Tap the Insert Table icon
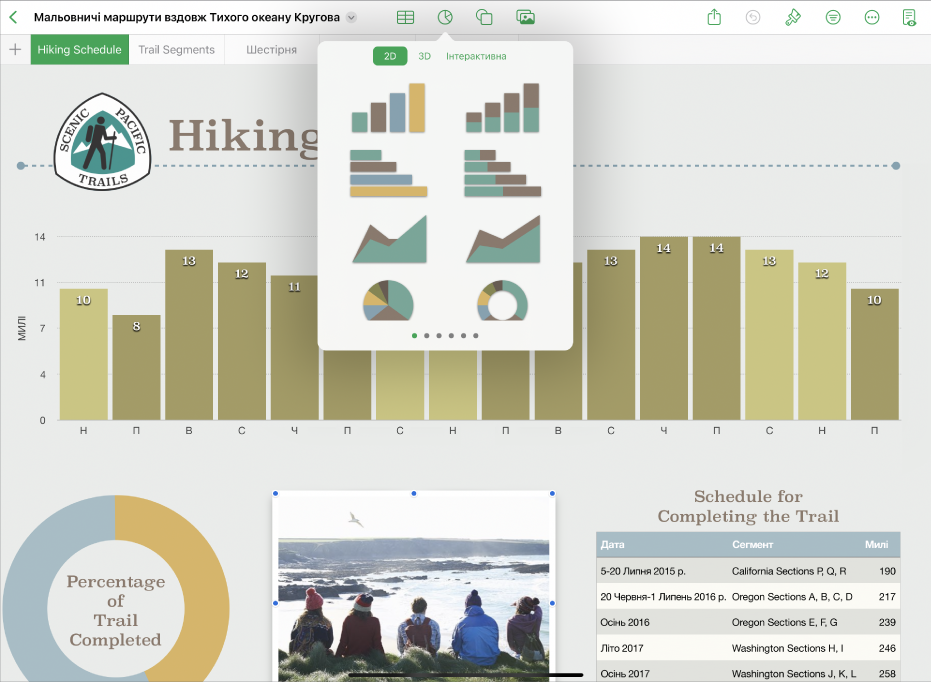This screenshot has height=684, width=931. (x=406, y=18)
